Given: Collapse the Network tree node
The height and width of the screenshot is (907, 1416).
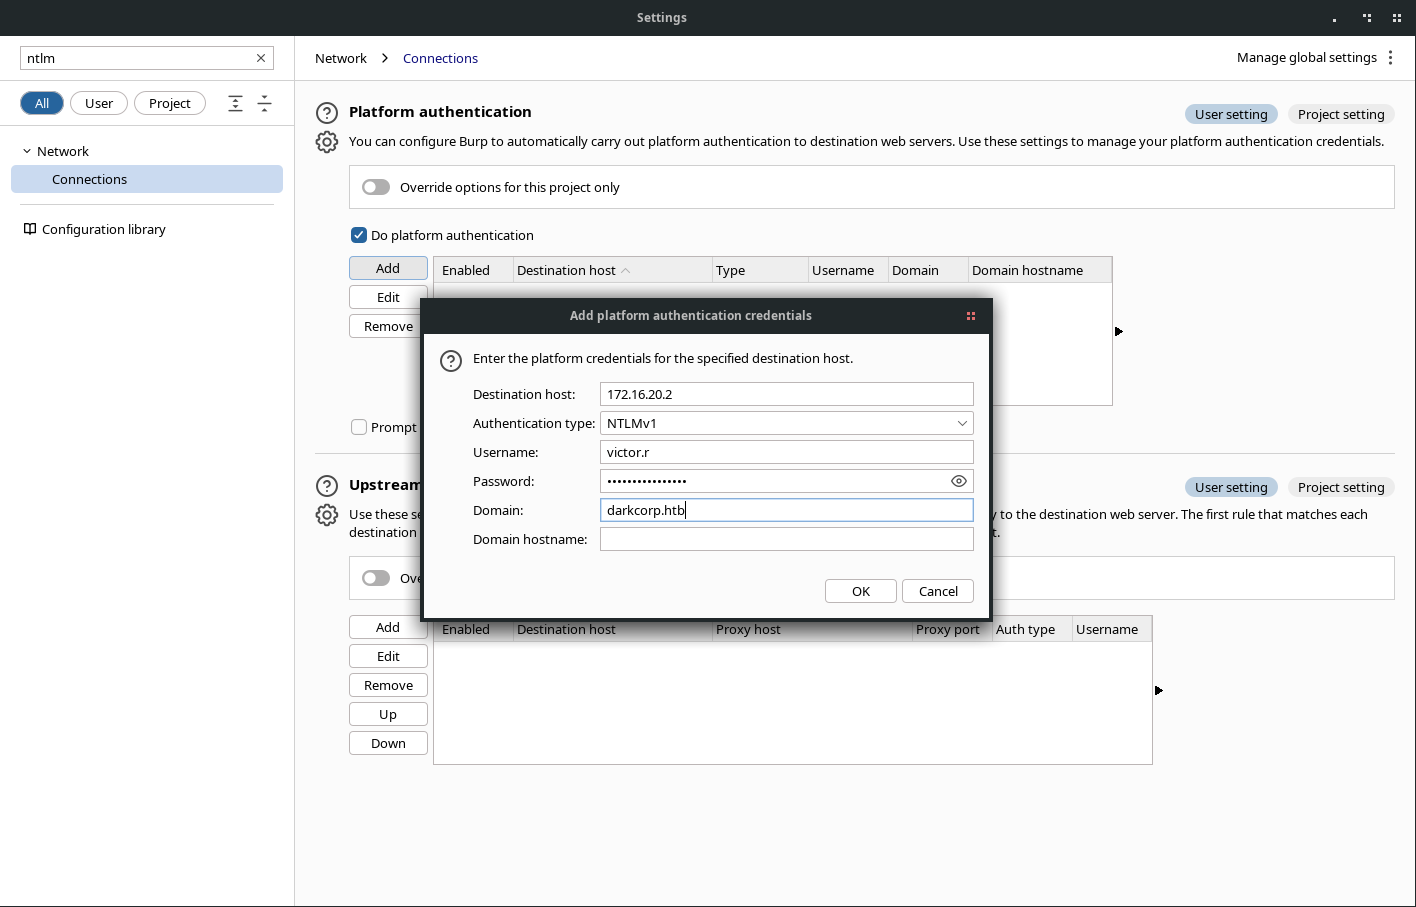Looking at the screenshot, I should pyautogui.click(x=27, y=151).
